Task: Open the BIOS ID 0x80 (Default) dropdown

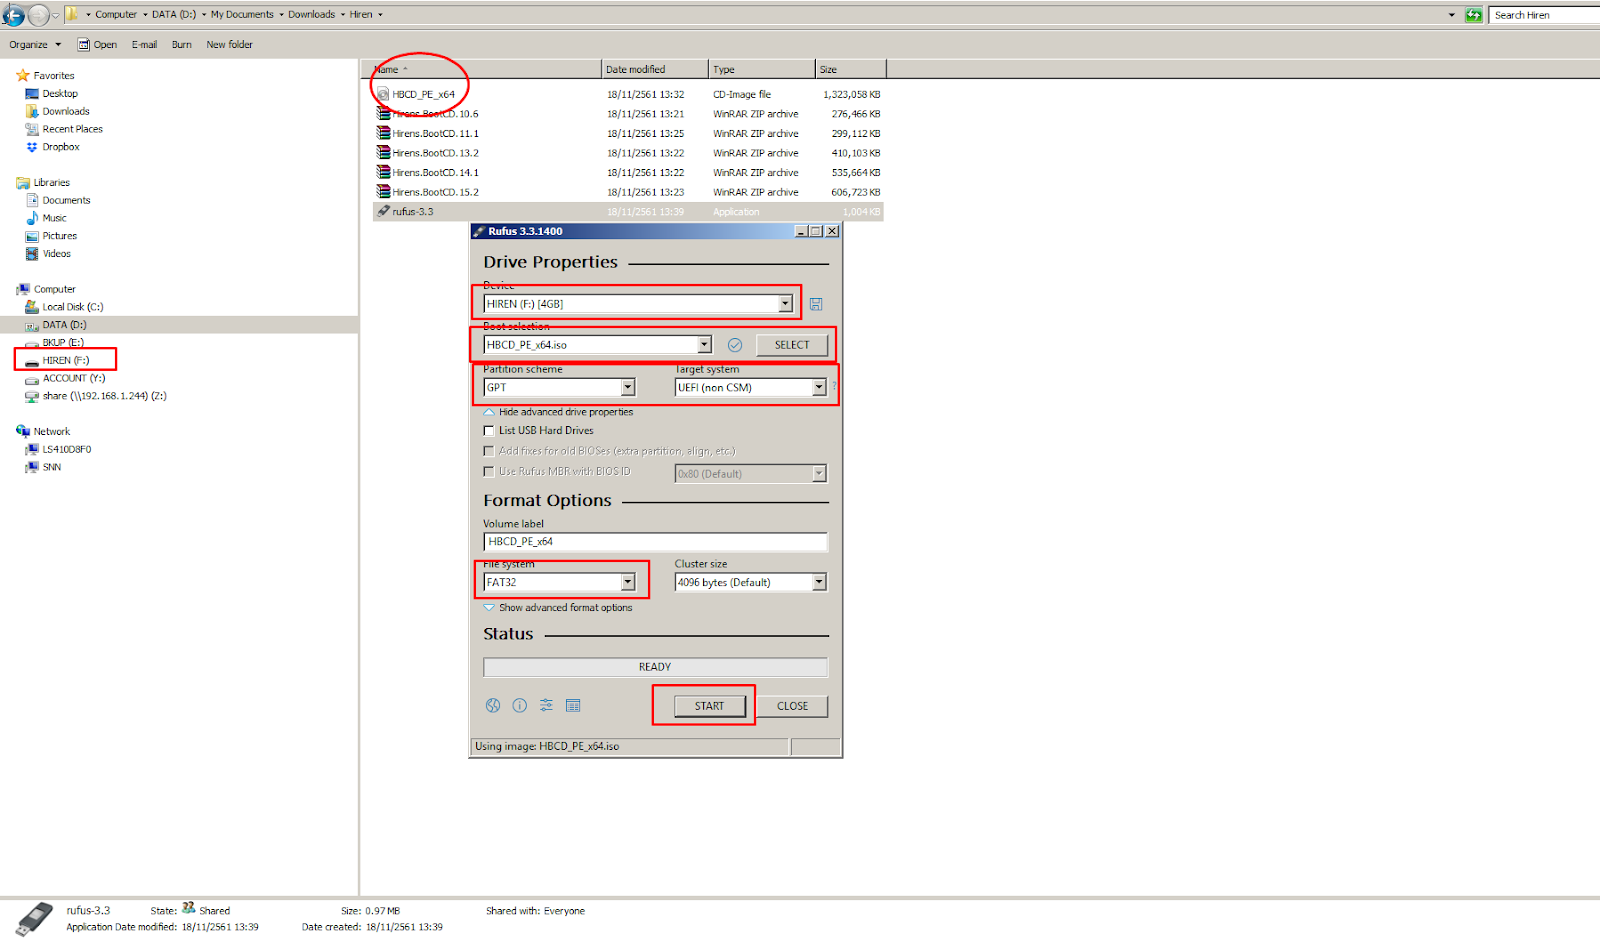Action: tap(751, 474)
